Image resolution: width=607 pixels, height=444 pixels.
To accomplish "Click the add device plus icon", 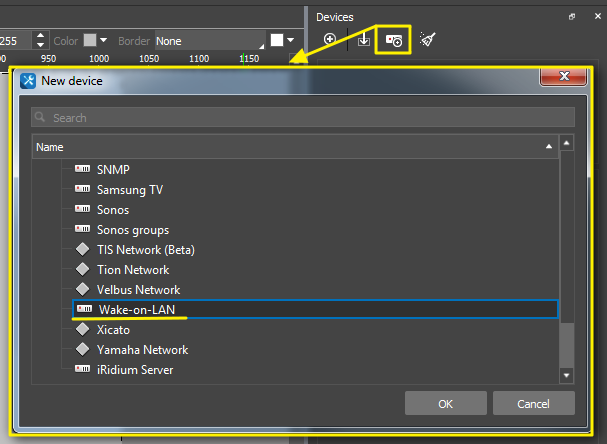I will tap(330, 40).
